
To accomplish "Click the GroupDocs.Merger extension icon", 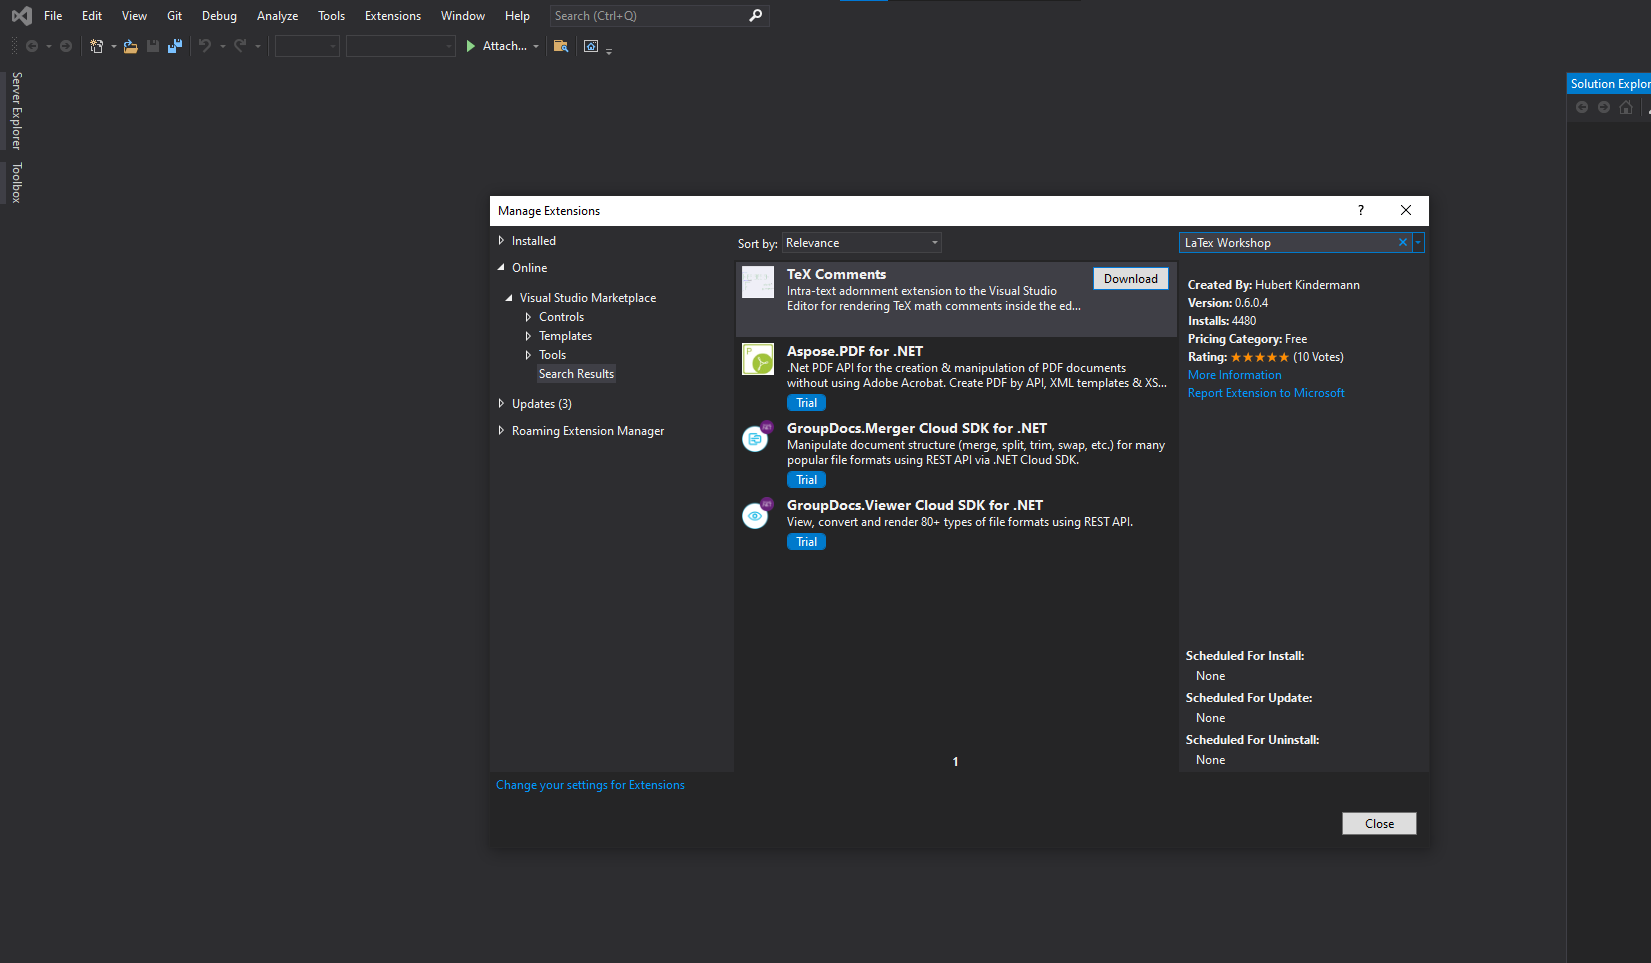I will pyautogui.click(x=756, y=437).
